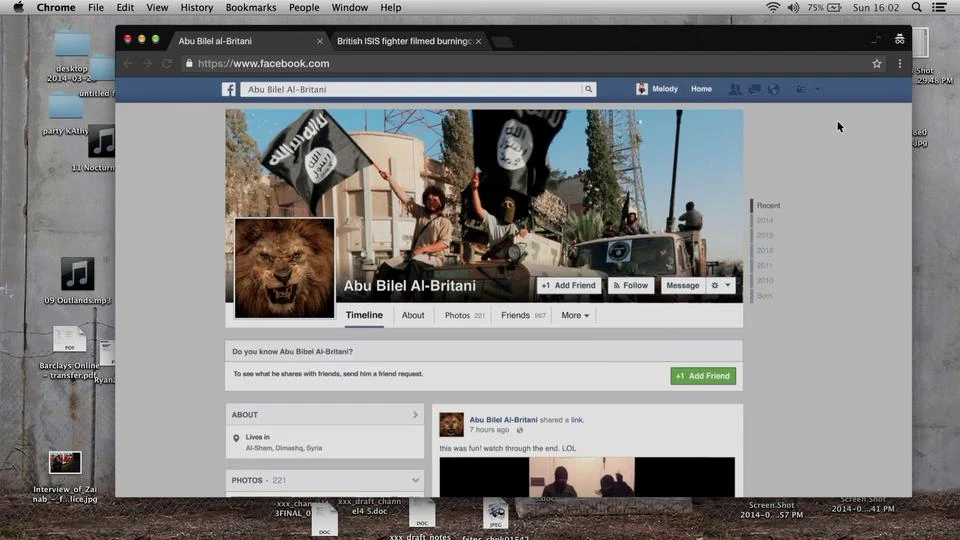
Task: Open the 7 hours ago timestamp
Action: 489,430
